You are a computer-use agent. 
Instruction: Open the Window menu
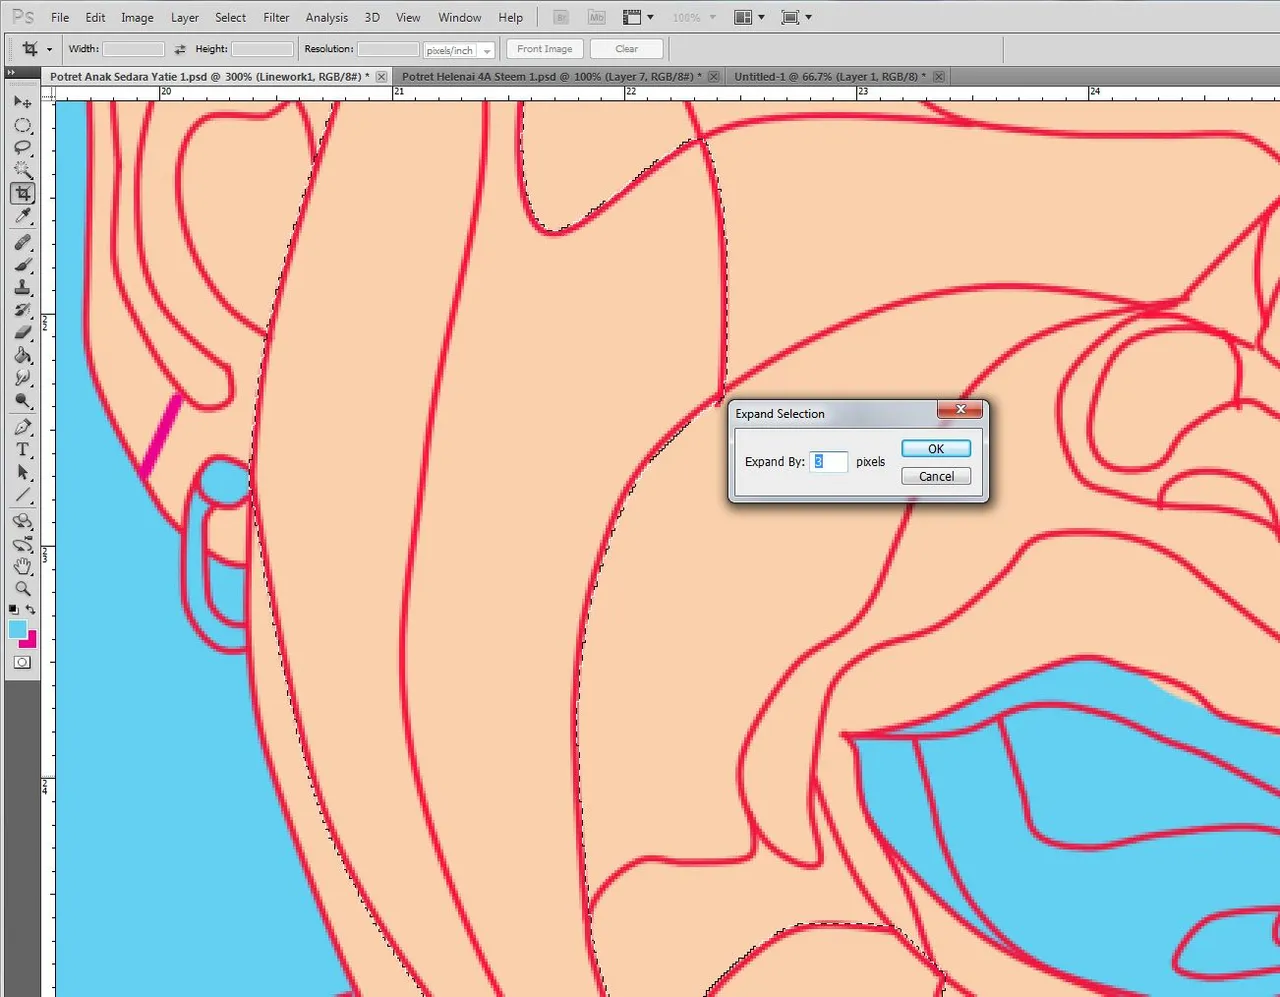(x=460, y=17)
